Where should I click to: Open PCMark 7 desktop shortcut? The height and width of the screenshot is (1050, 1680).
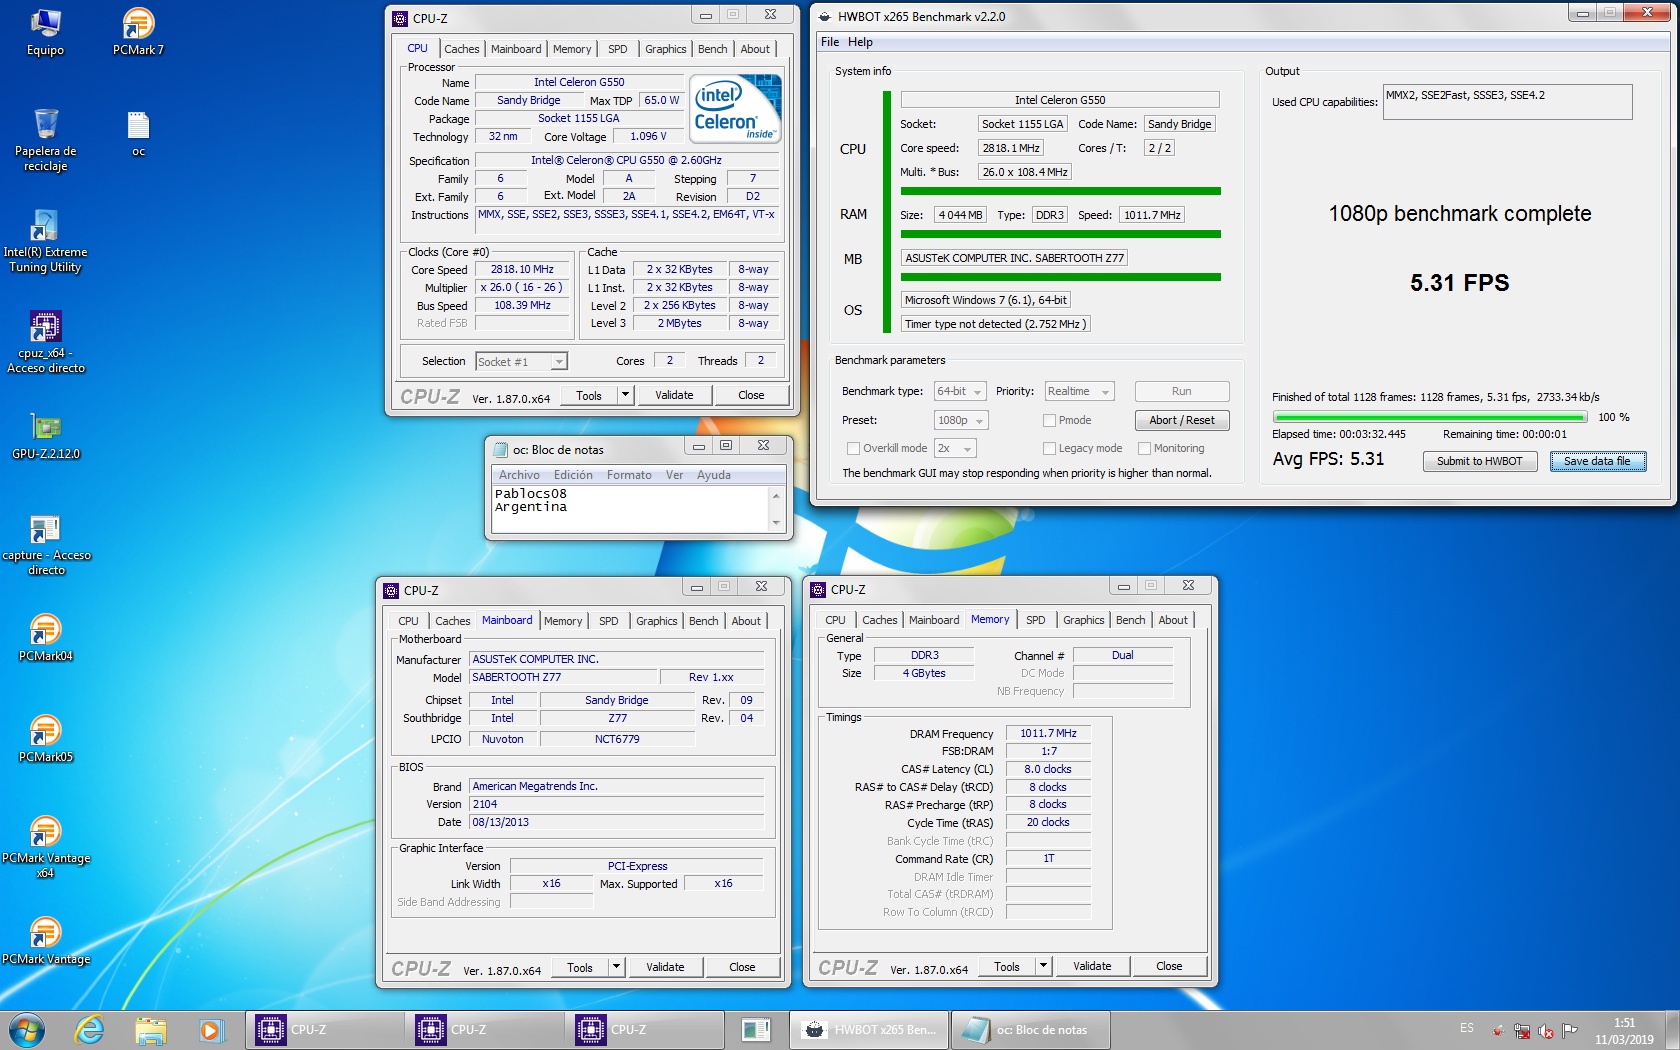pos(138,31)
